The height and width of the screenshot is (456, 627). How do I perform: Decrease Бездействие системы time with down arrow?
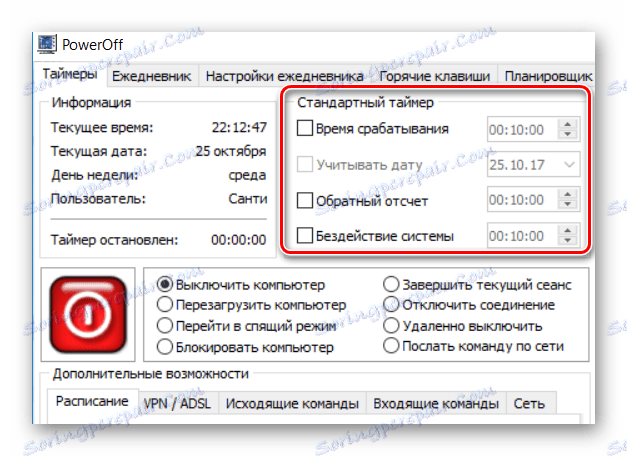567,241
